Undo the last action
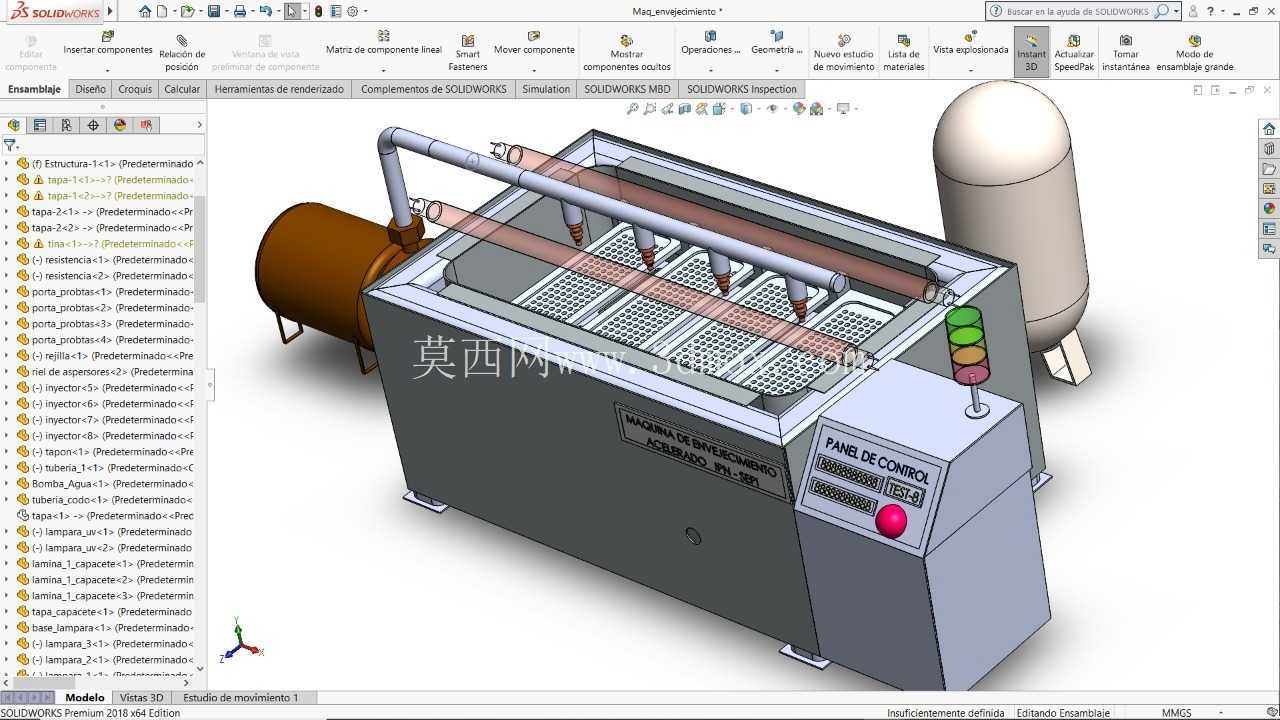 click(x=265, y=11)
